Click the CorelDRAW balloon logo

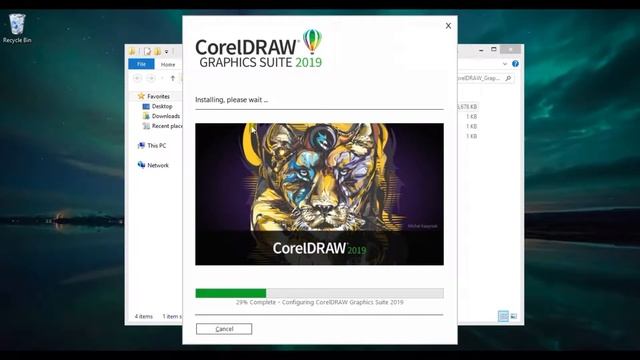coord(312,42)
